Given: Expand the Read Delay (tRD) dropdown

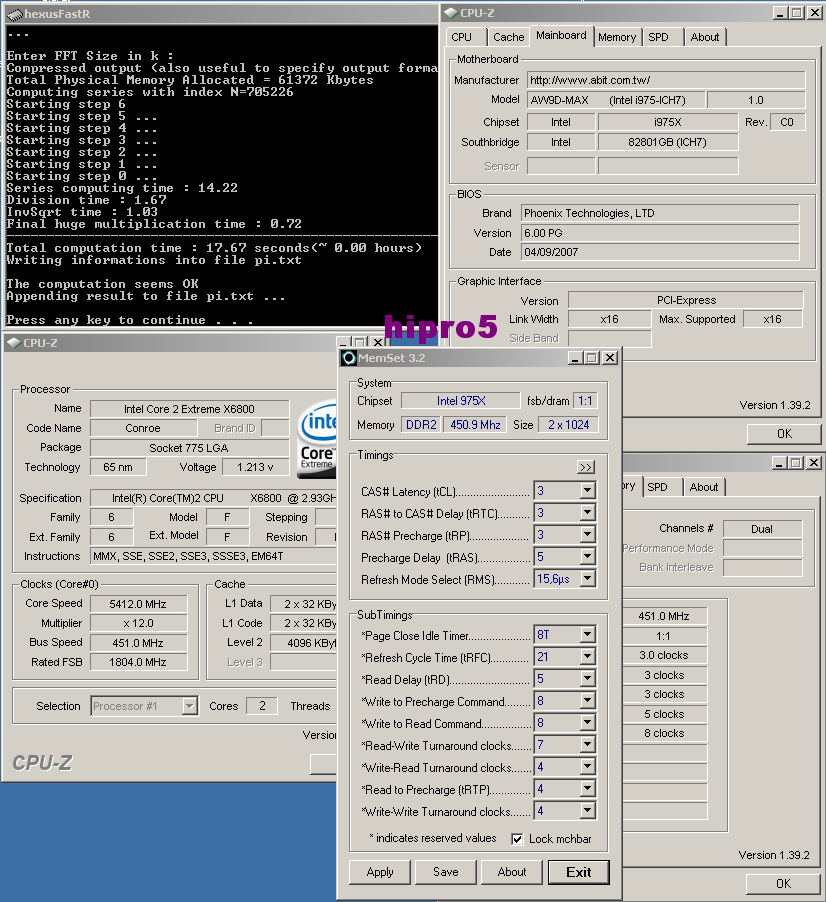Looking at the screenshot, I should point(587,679).
